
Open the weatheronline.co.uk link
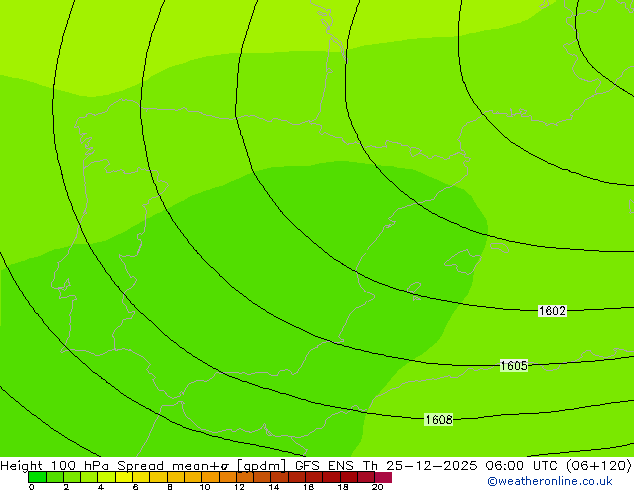(x=550, y=481)
